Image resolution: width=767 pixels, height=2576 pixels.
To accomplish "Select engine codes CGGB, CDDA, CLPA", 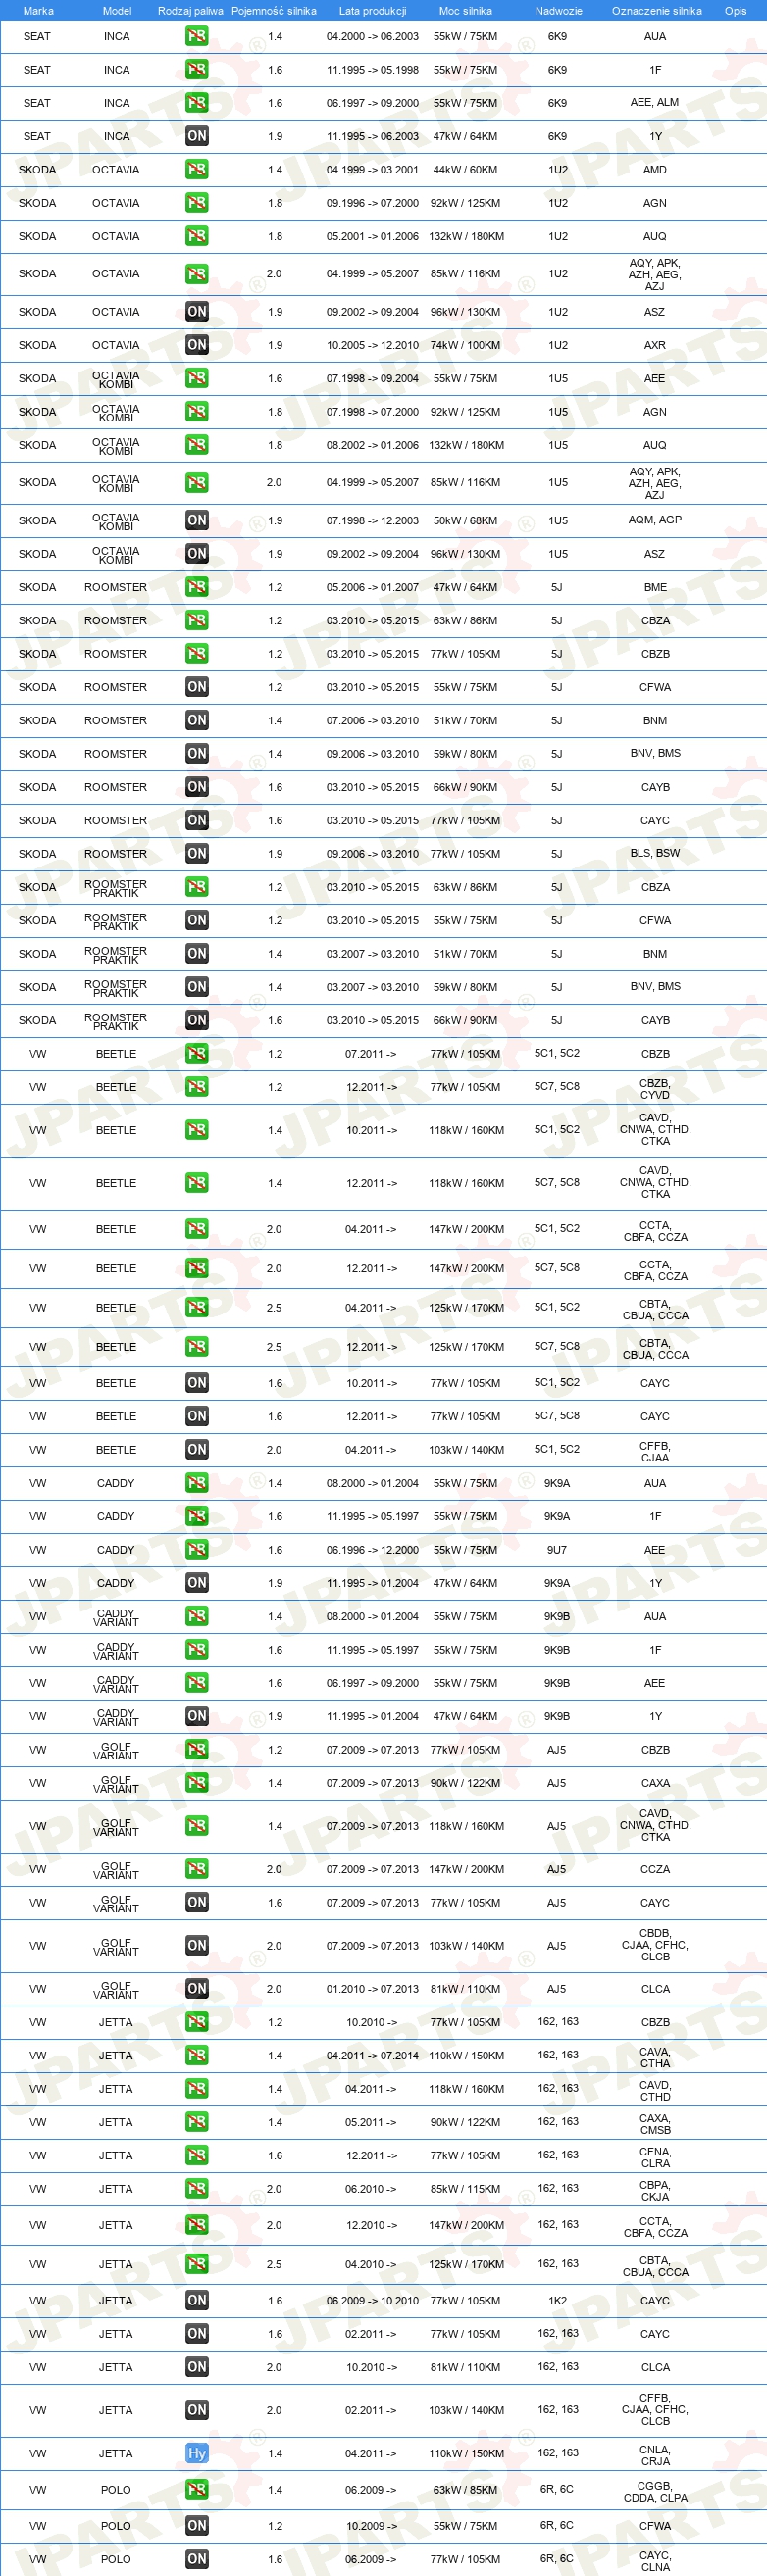I will click(655, 2491).
